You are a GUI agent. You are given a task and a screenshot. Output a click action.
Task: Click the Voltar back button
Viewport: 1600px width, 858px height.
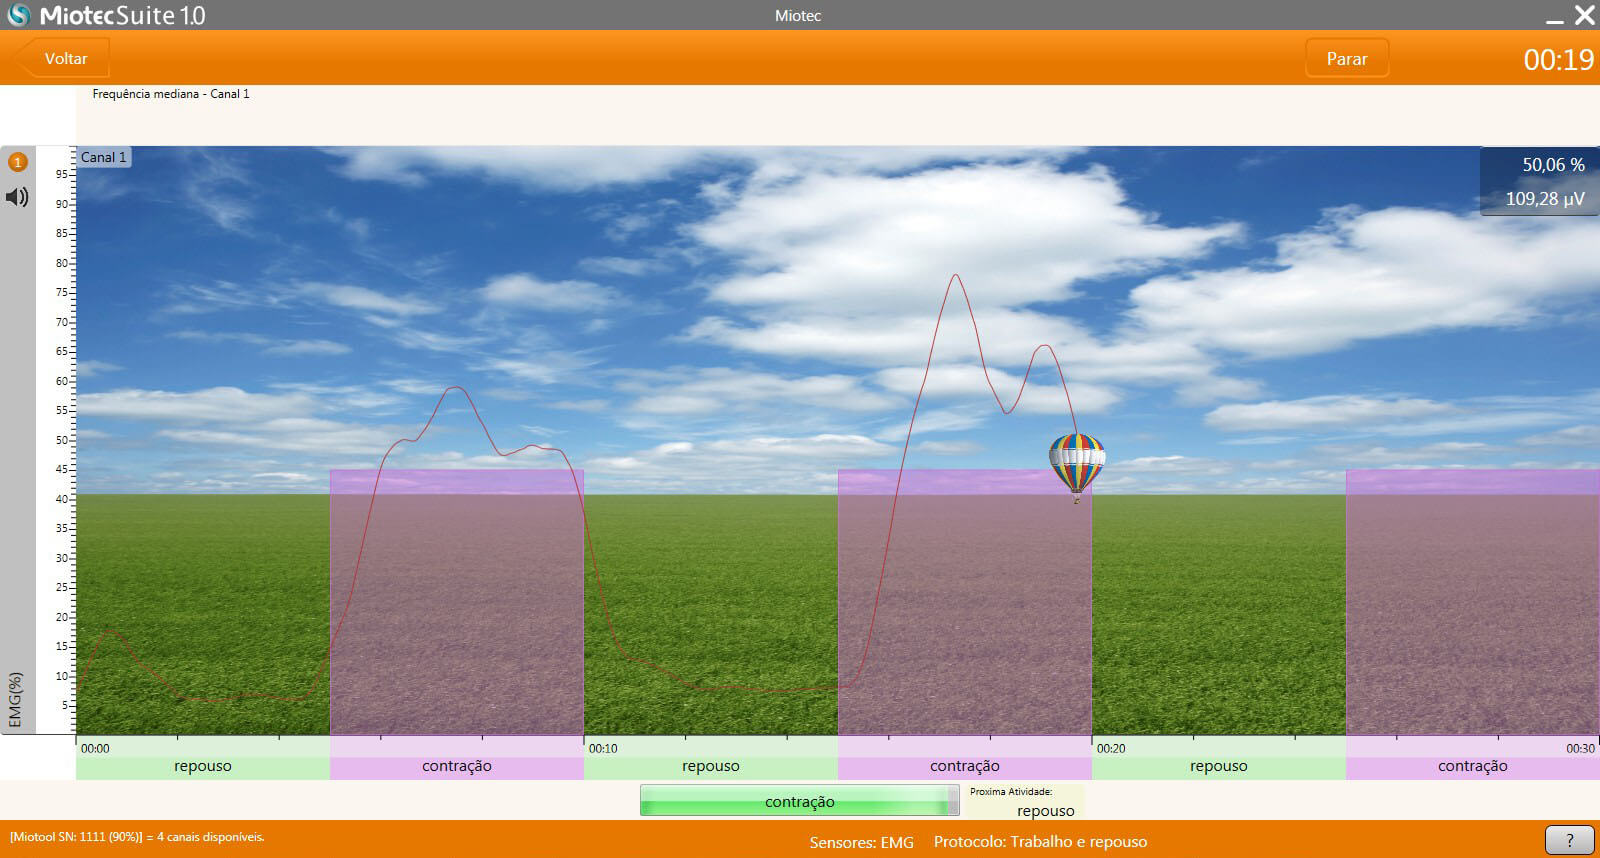coord(62,59)
